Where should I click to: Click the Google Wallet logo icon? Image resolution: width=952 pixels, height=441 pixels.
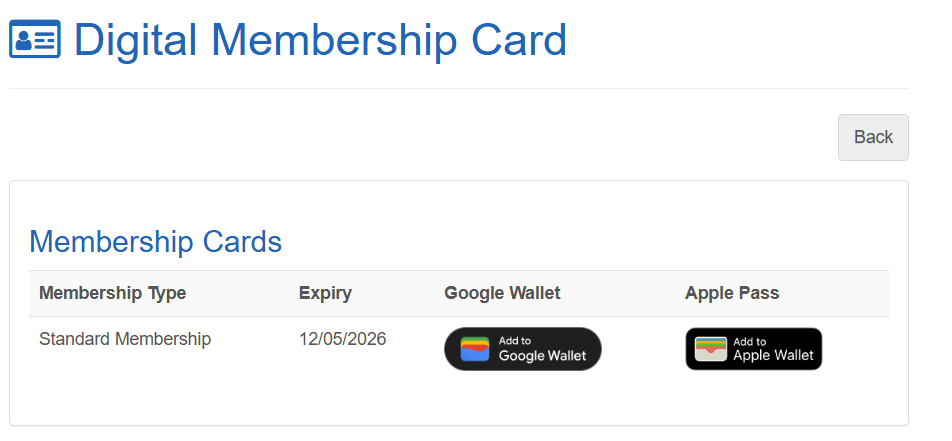pos(475,349)
